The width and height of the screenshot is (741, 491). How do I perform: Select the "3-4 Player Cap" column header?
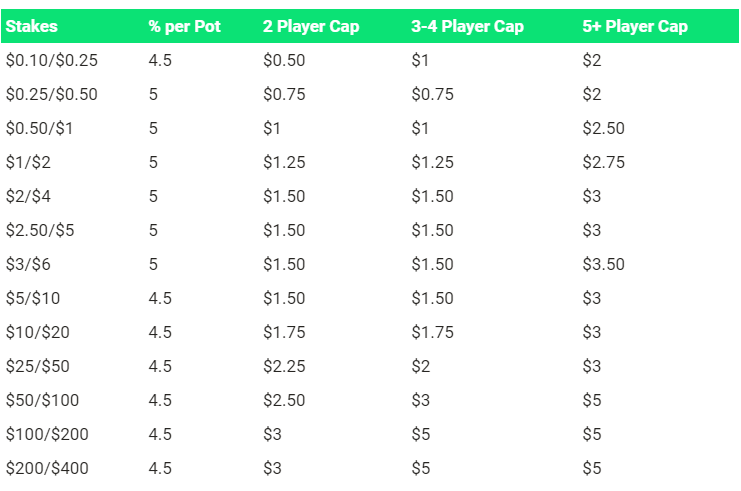pos(467,27)
